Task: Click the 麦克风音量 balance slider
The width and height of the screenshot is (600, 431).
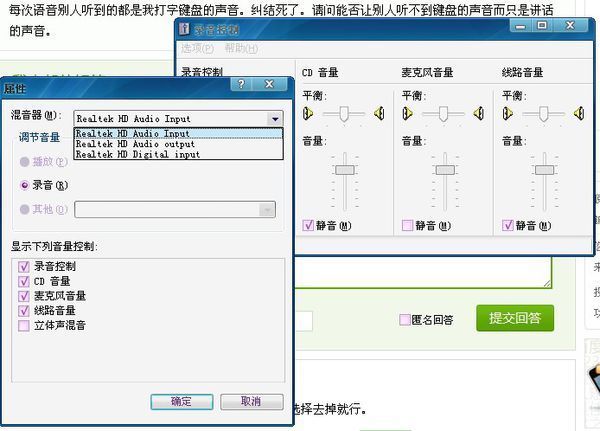Action: click(443, 113)
